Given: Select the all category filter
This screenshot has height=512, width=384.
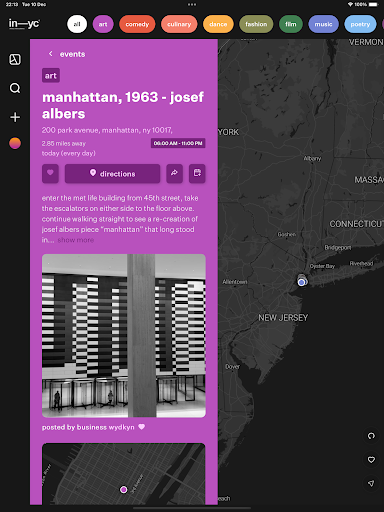Looking at the screenshot, I should tap(77, 24).
